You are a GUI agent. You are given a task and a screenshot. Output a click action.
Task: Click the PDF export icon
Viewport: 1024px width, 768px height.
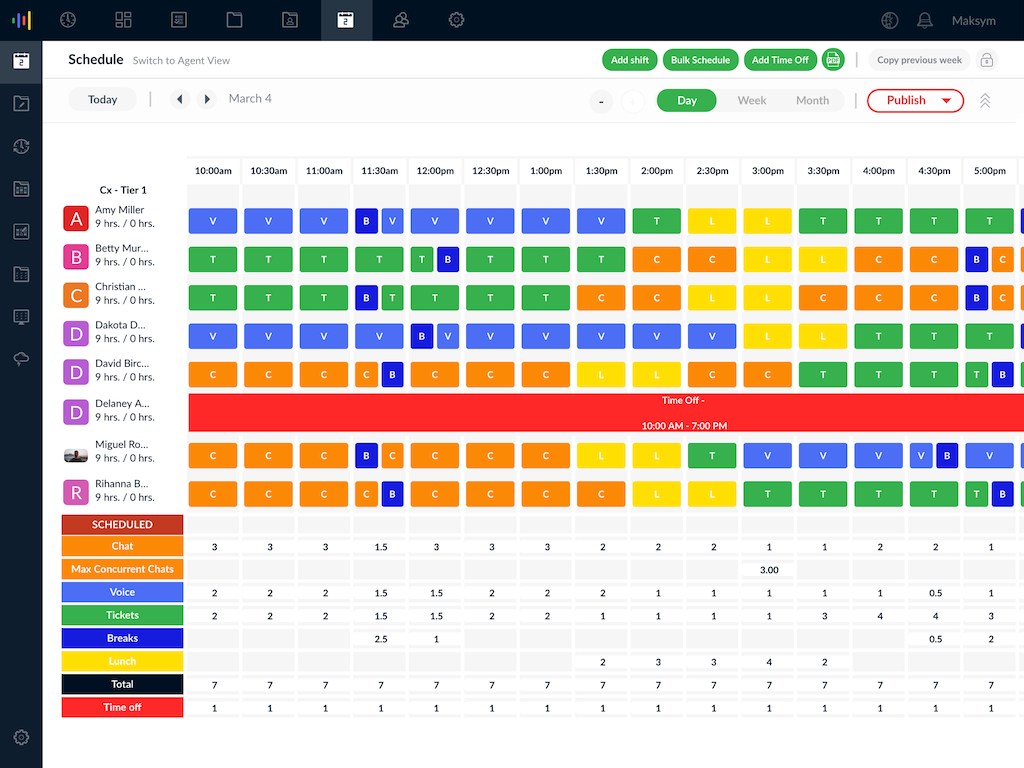tap(833, 60)
